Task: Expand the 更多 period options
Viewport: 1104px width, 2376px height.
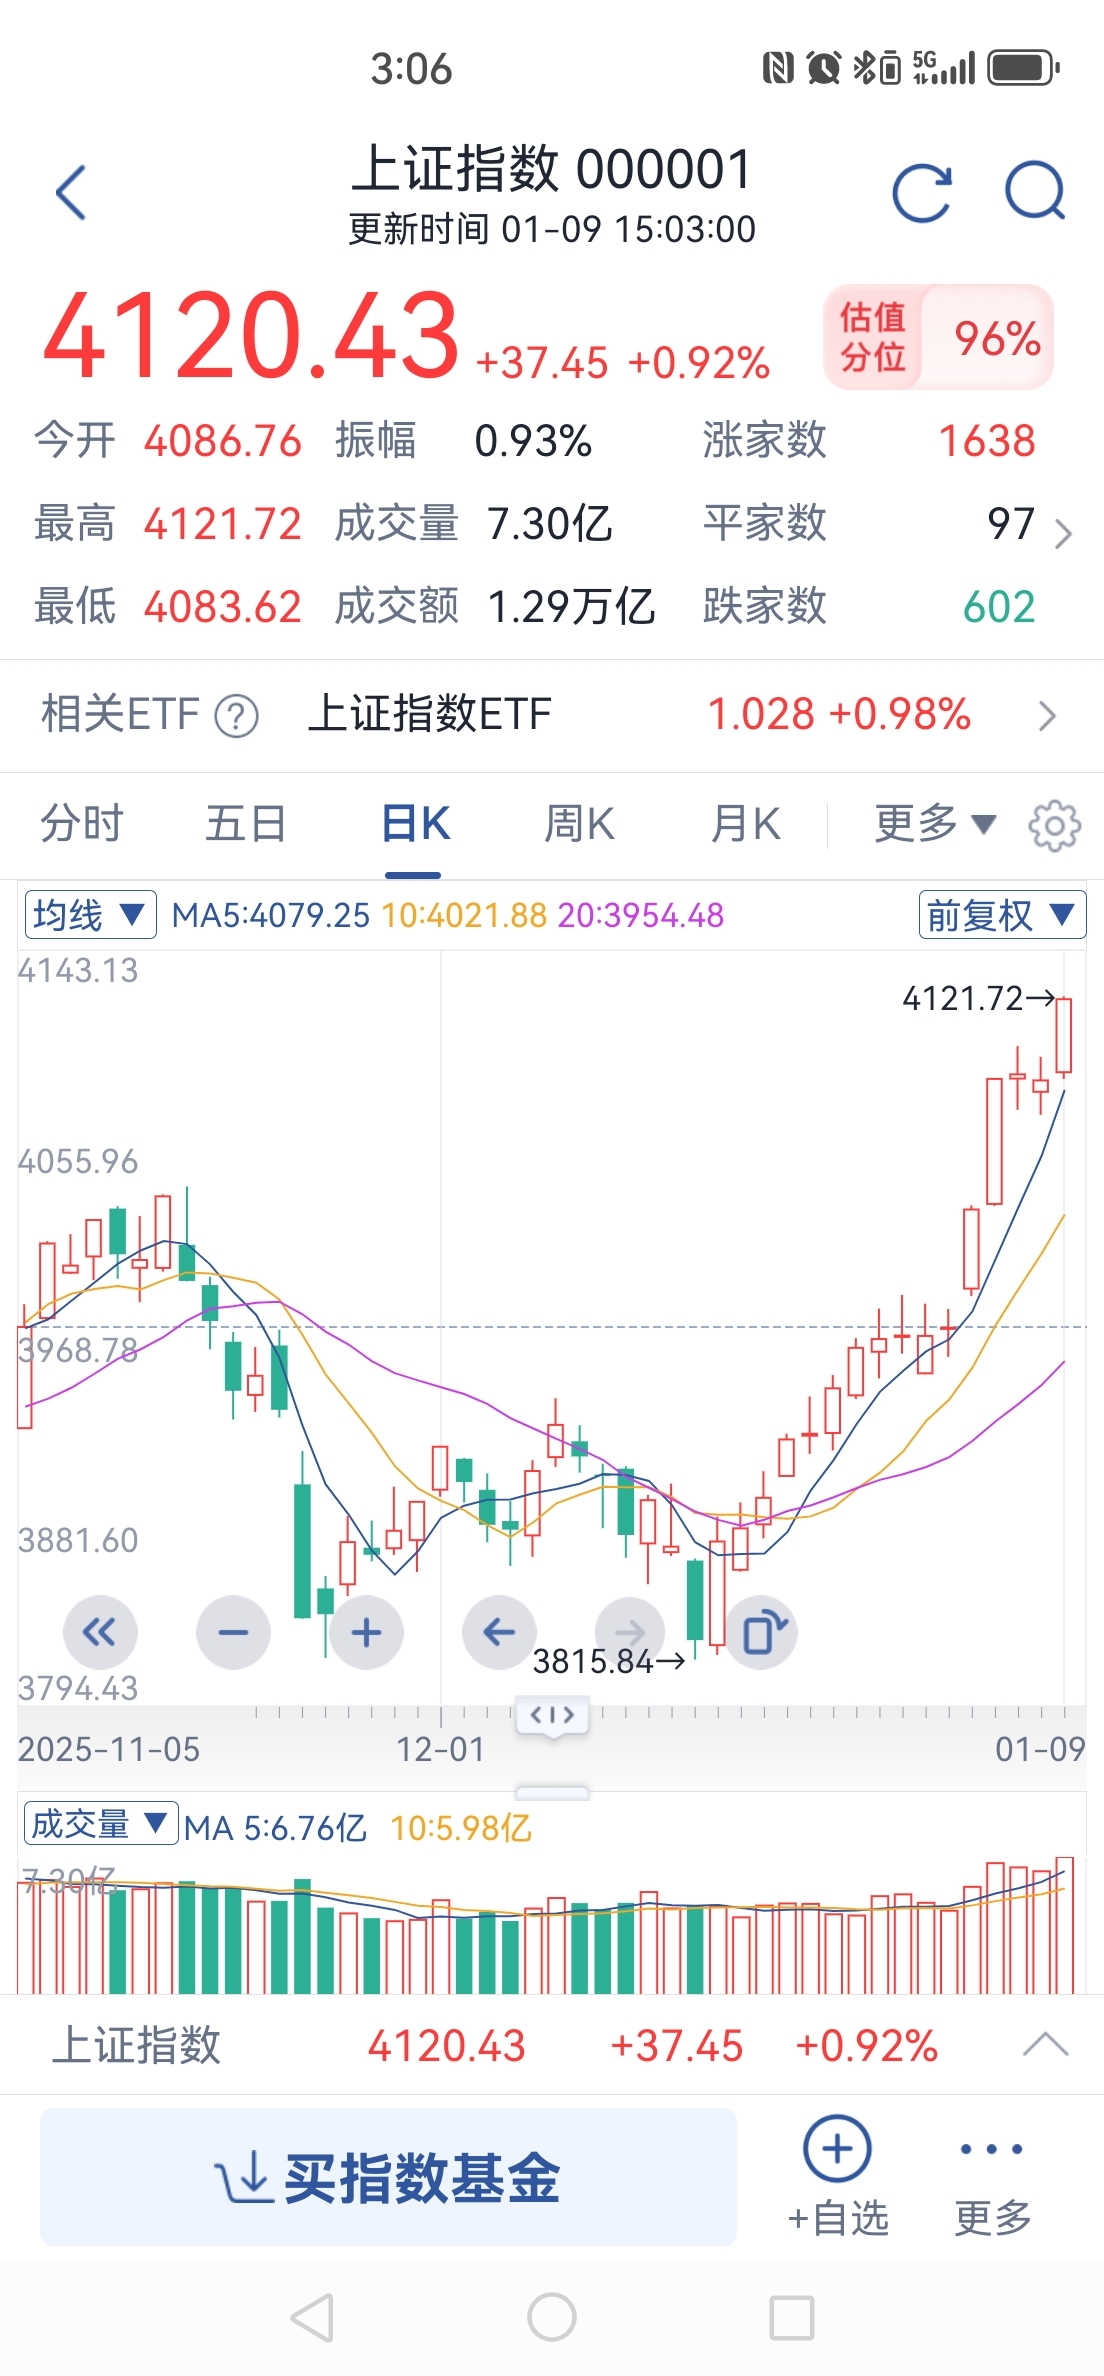Action: (x=934, y=824)
